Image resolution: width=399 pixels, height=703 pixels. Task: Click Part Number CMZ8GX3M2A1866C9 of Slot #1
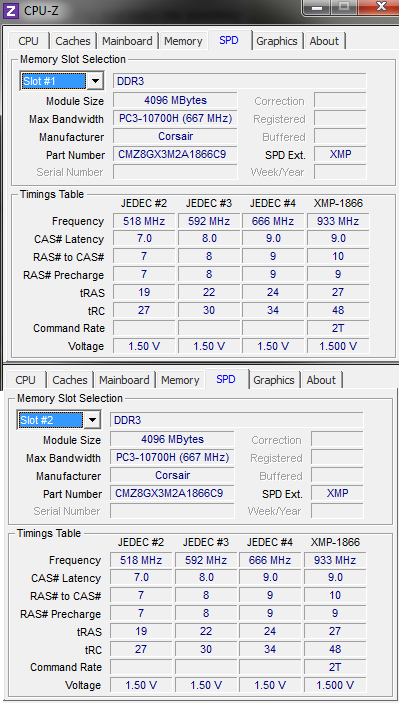(175, 154)
